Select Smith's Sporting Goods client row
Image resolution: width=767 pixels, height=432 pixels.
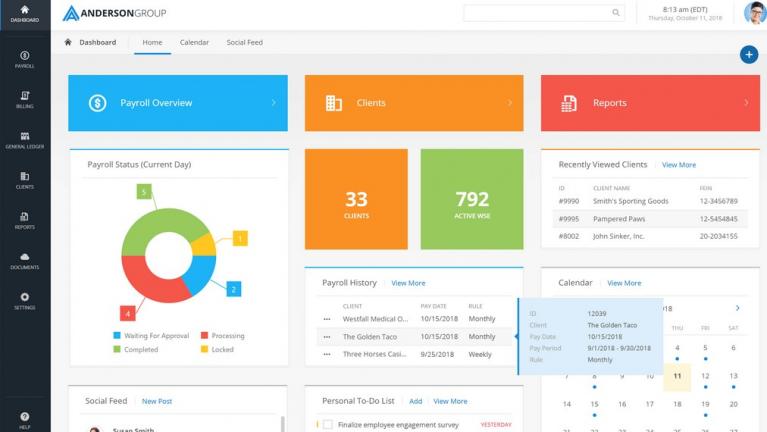click(x=650, y=201)
